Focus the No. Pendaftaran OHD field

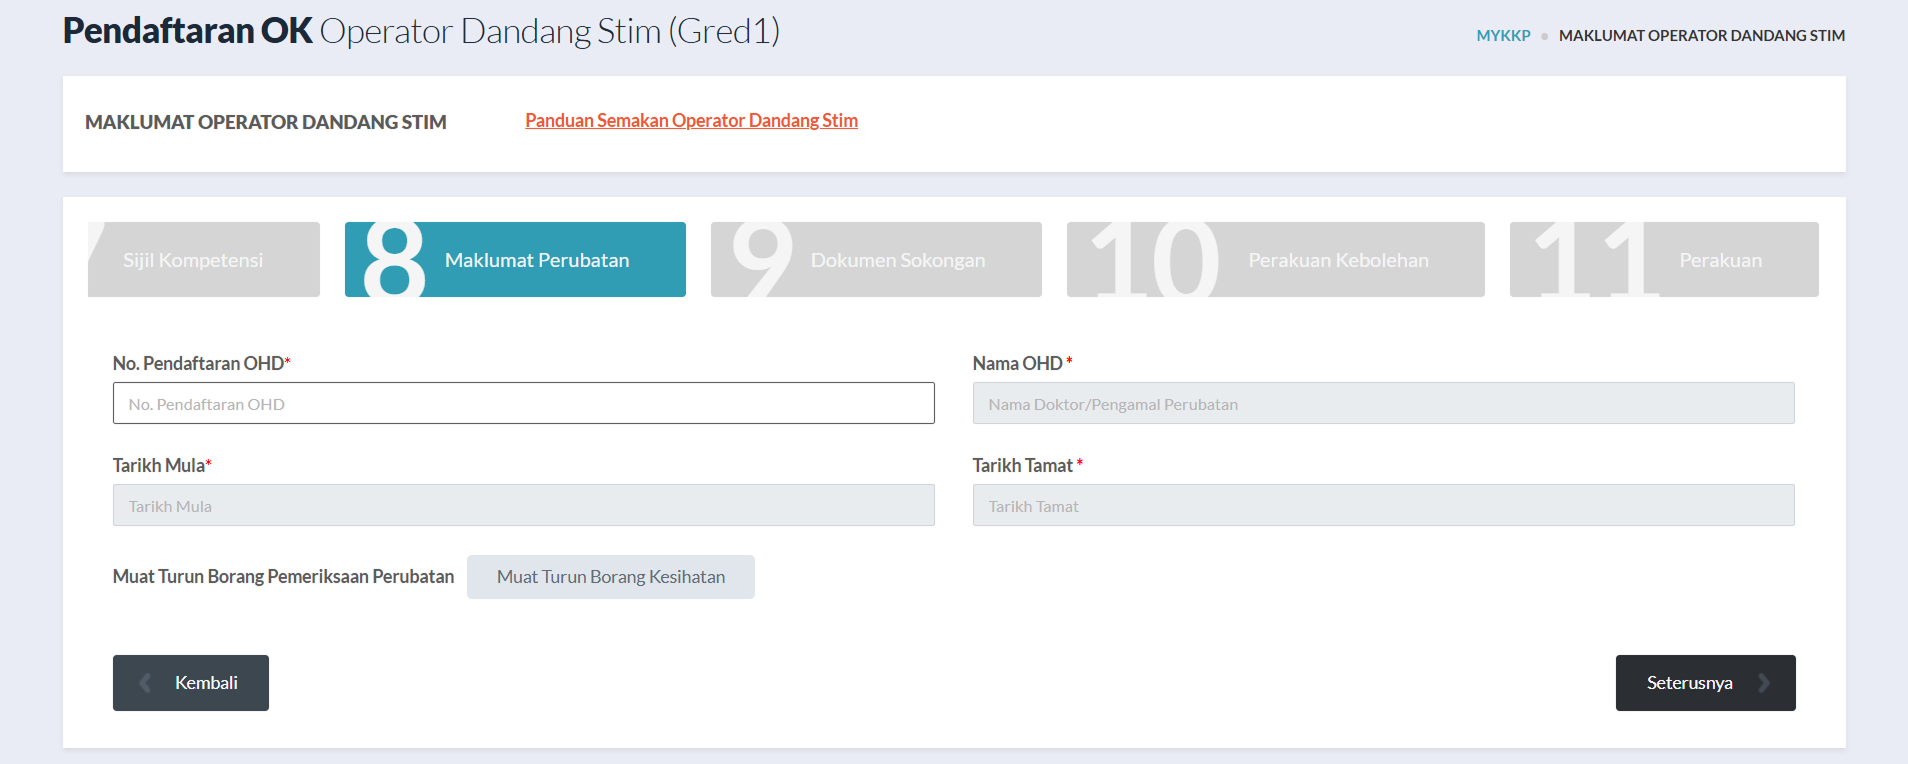[523, 403]
